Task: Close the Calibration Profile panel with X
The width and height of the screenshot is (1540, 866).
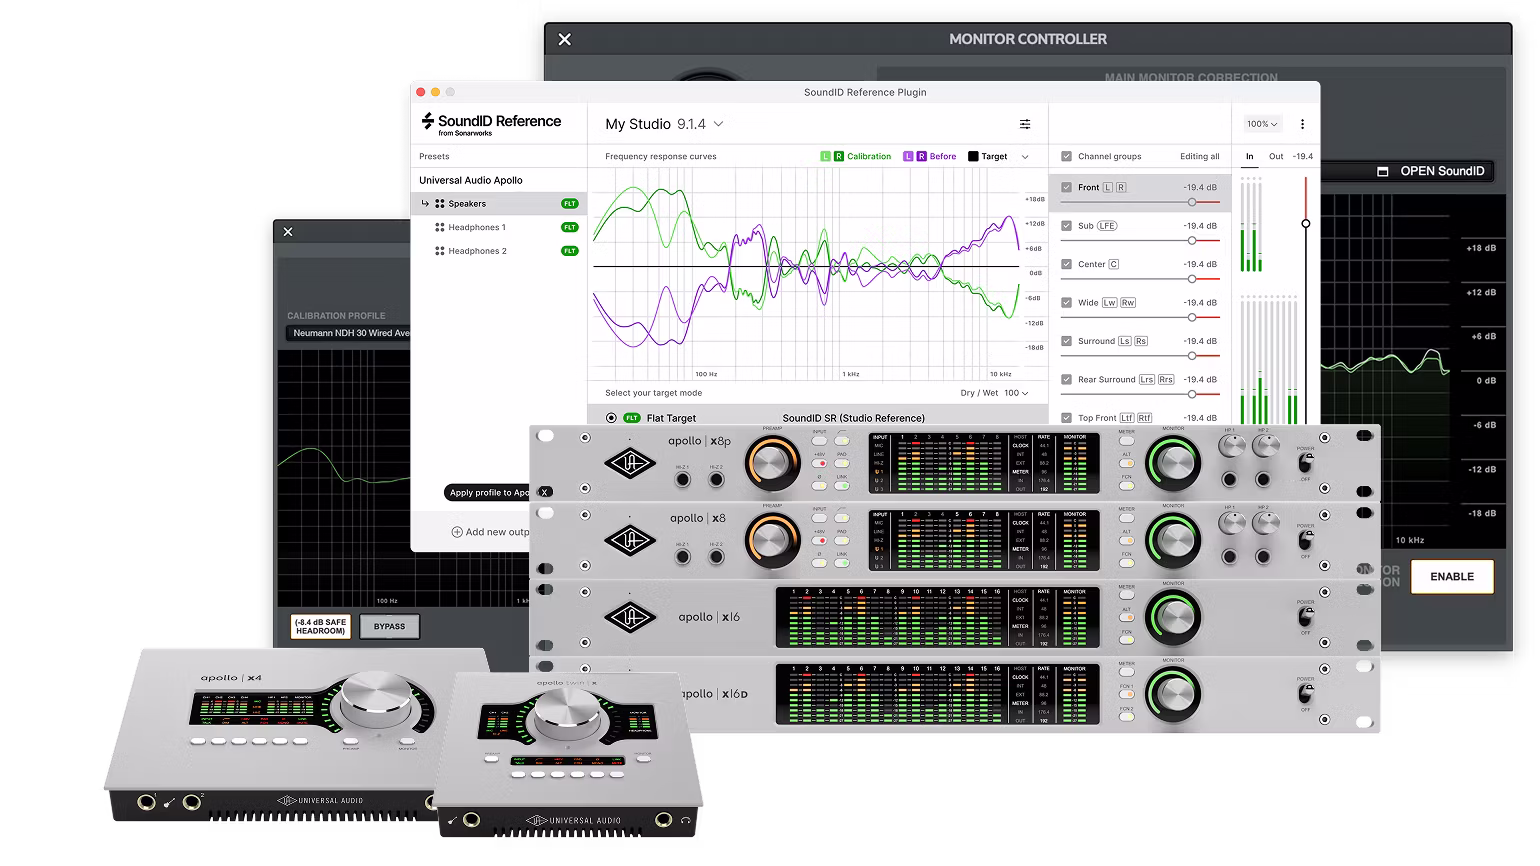Action: point(288,232)
